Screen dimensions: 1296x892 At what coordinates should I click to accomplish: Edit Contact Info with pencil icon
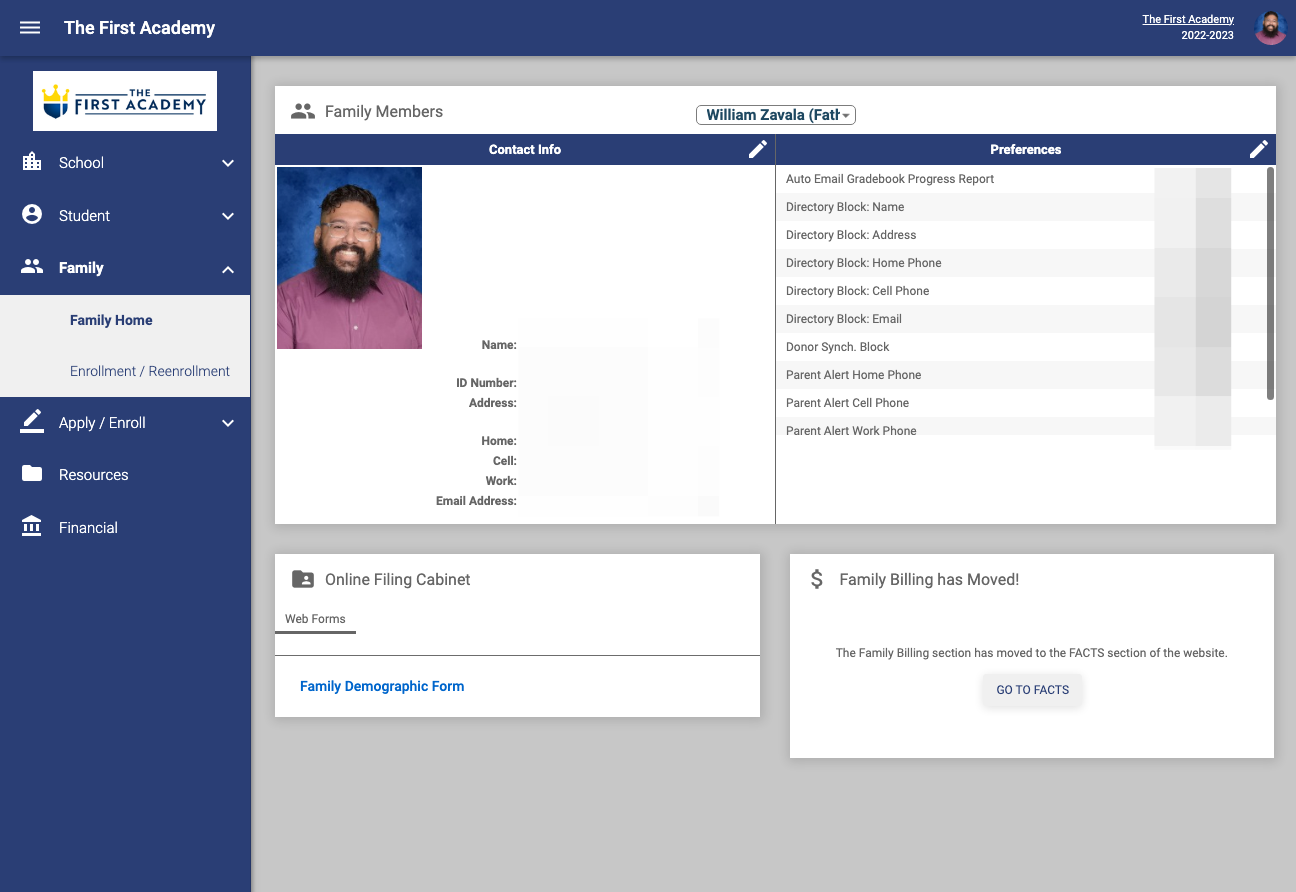(x=758, y=149)
